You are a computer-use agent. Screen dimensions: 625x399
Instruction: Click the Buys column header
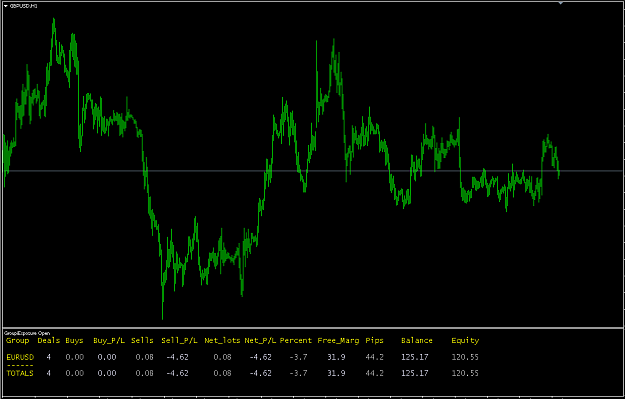[x=75, y=341]
